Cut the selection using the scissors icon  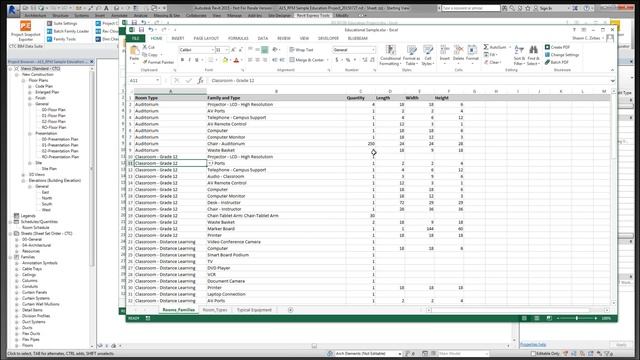coord(145,47)
